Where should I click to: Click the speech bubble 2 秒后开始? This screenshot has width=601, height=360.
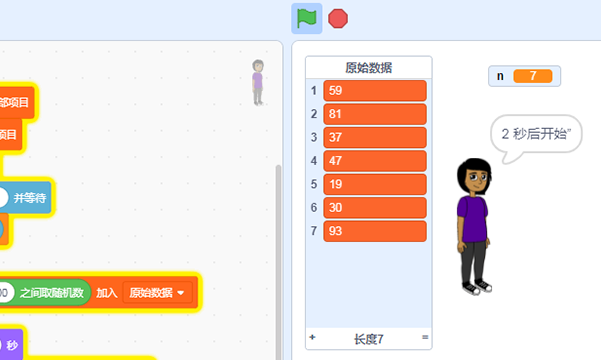tap(536, 134)
